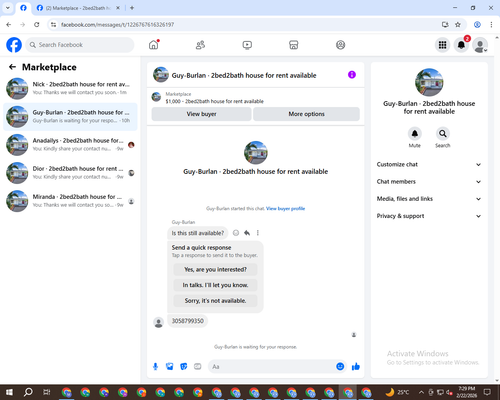Click the listing thumbnail in chat header

click(161, 75)
